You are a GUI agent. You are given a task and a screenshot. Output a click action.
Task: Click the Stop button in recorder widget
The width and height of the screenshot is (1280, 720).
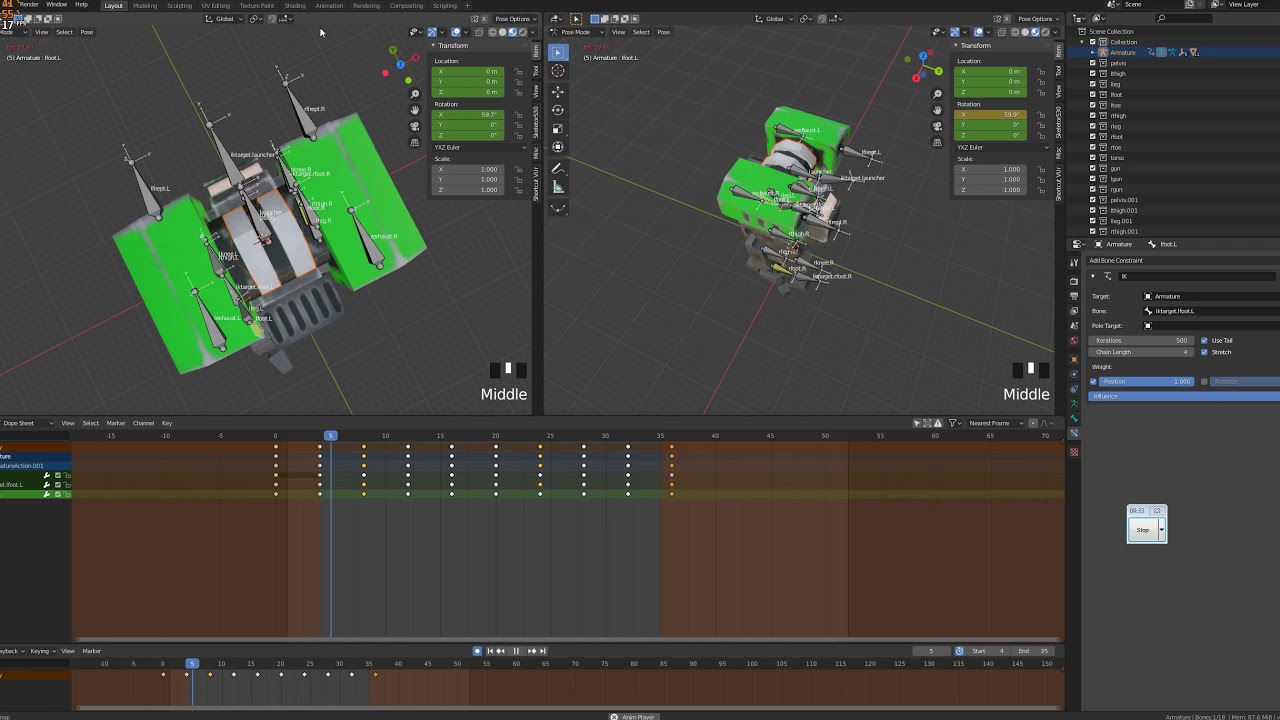click(x=1142, y=530)
